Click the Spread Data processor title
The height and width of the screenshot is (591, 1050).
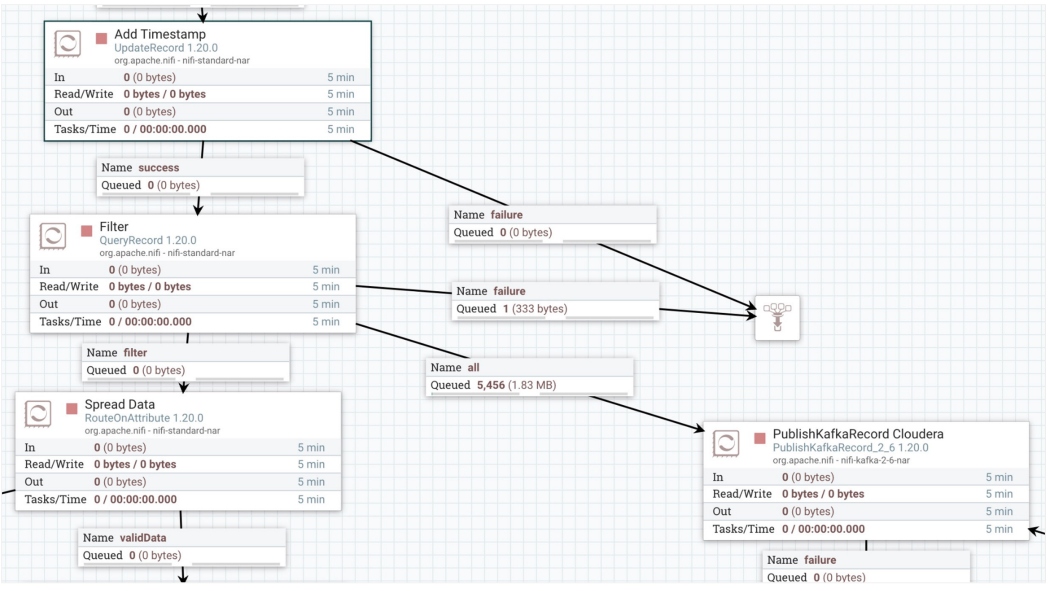coord(120,404)
